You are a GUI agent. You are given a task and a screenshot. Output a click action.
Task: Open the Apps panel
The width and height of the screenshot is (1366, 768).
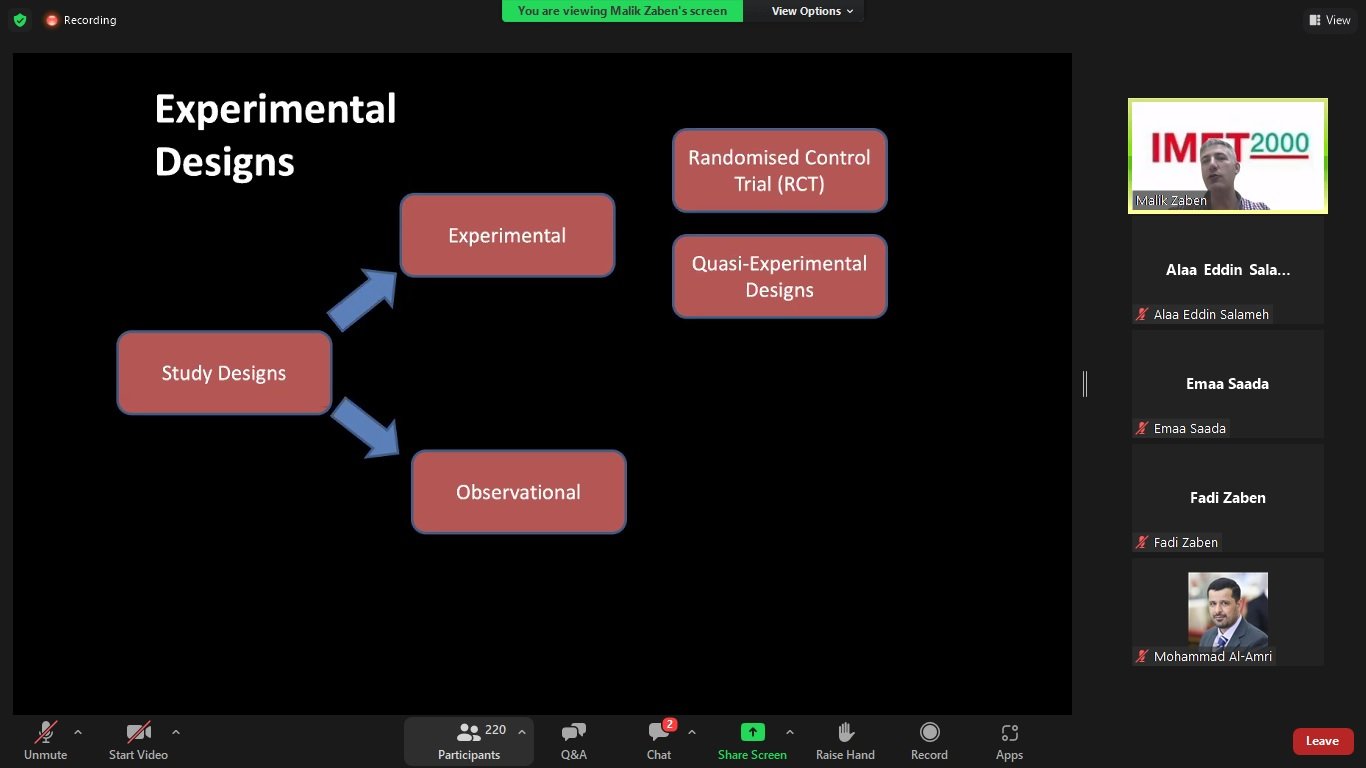click(x=1009, y=741)
